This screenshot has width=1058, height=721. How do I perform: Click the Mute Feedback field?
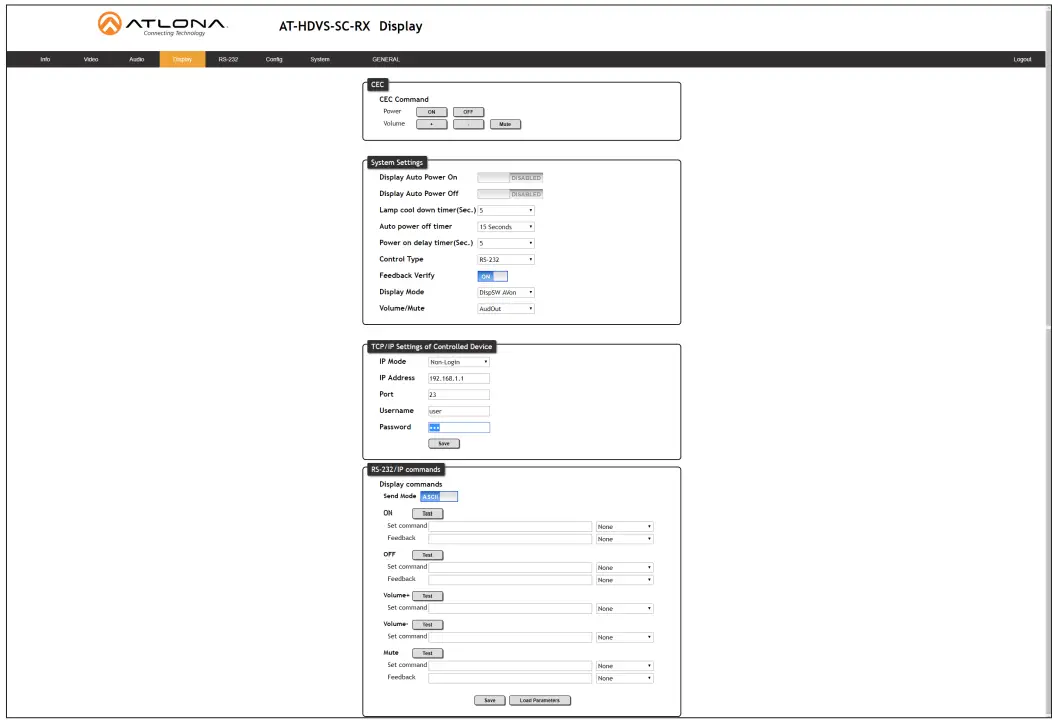[510, 679]
